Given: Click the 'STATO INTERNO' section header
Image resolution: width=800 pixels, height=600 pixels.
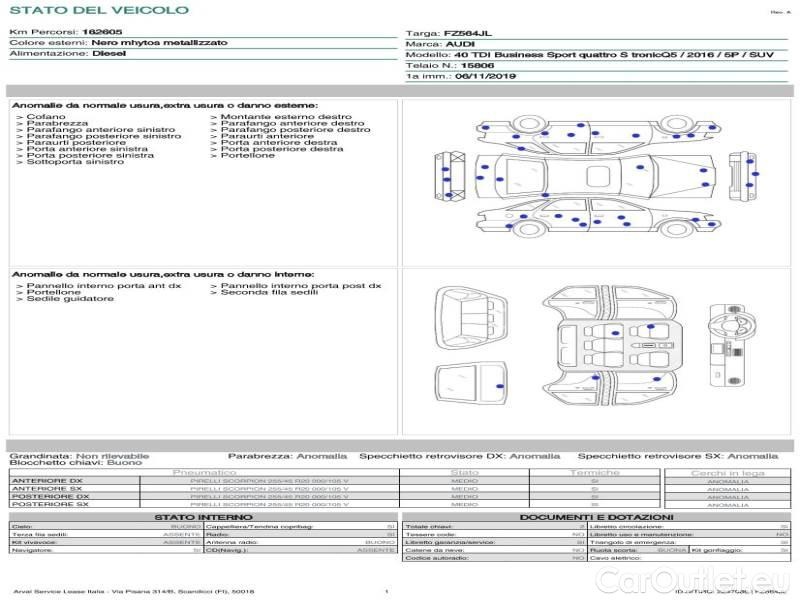Looking at the screenshot, I should point(203,517).
